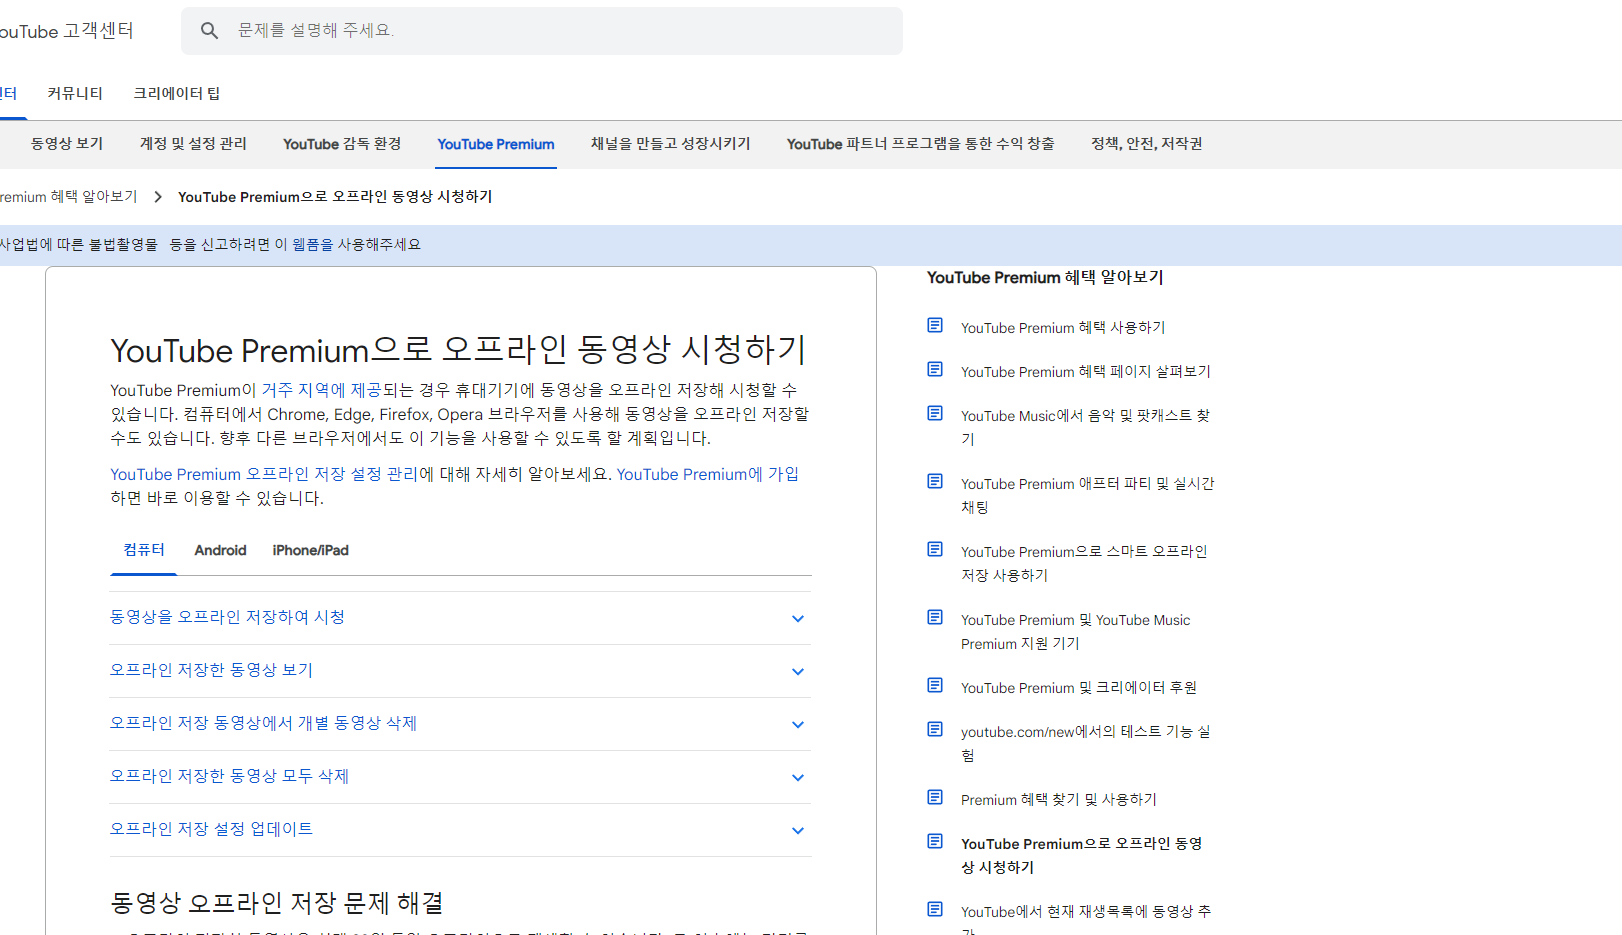Open sidebar link YouTube Premium으로 오프라인 동영상 시청하기
The height and width of the screenshot is (935, 1622).
pos(1082,855)
